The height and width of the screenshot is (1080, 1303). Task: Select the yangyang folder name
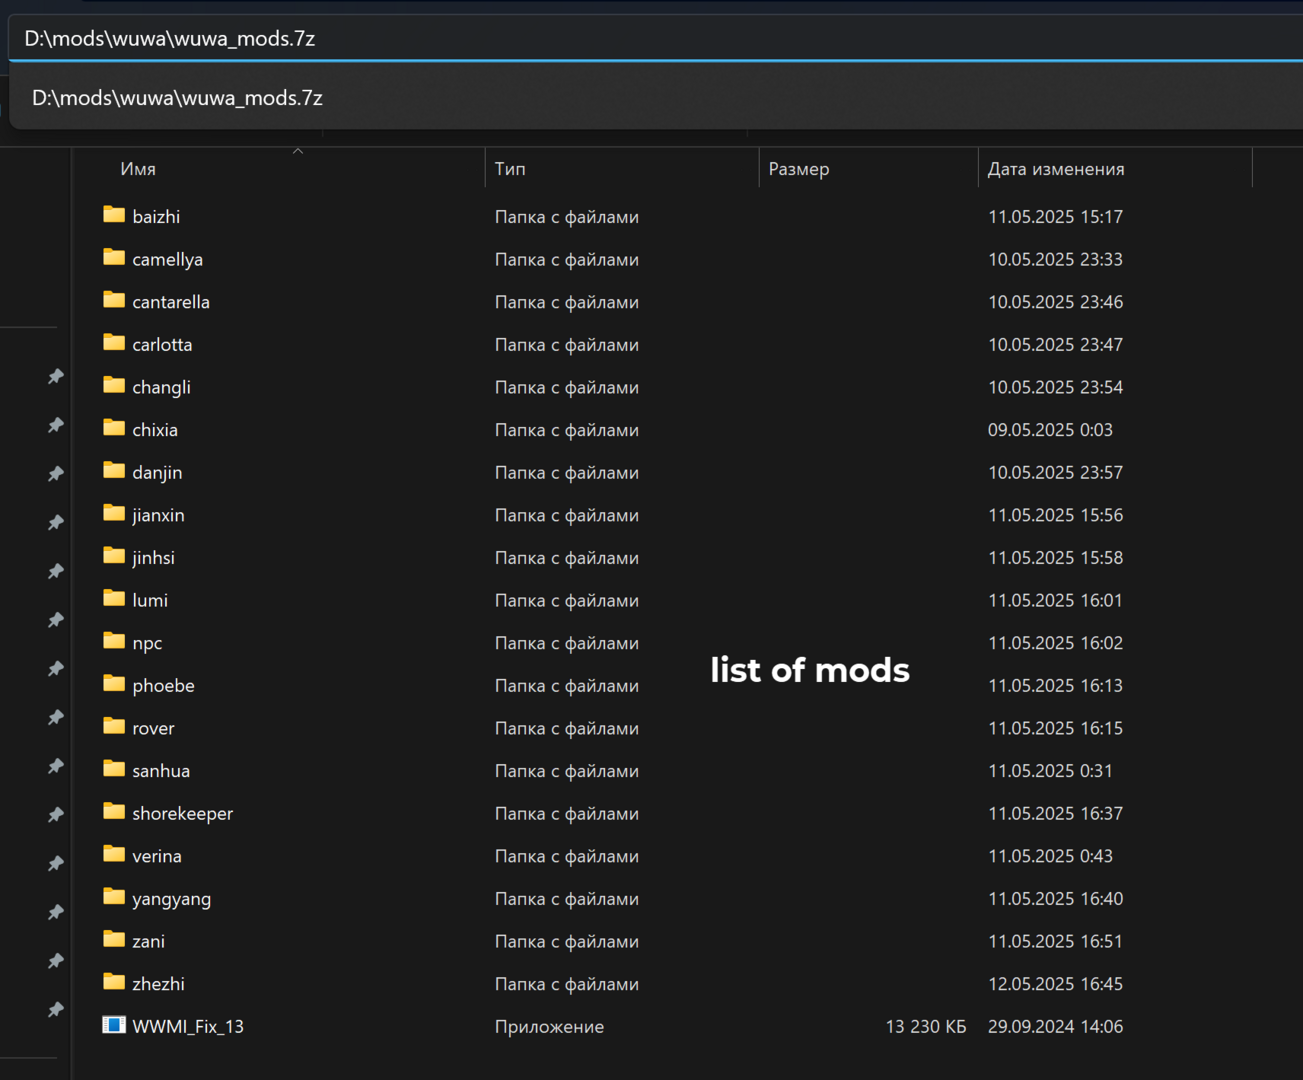[172, 899]
